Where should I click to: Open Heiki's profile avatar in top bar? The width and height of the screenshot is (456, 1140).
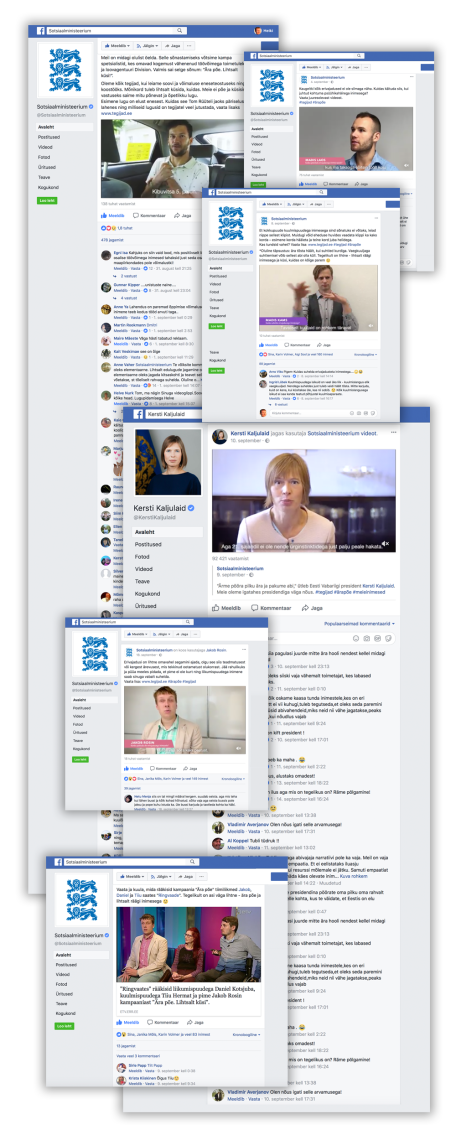click(257, 31)
